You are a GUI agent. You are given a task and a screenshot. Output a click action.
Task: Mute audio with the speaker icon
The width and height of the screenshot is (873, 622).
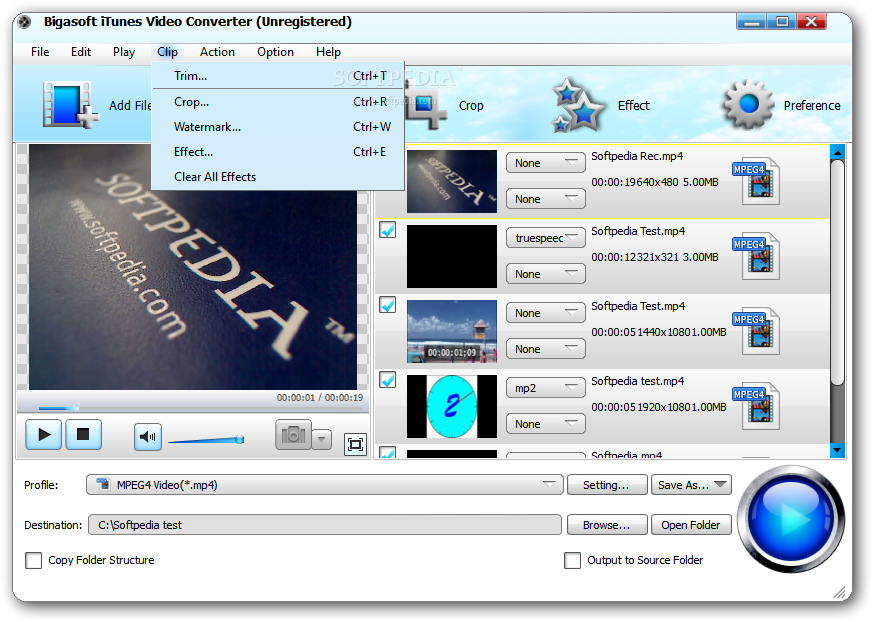coord(148,437)
